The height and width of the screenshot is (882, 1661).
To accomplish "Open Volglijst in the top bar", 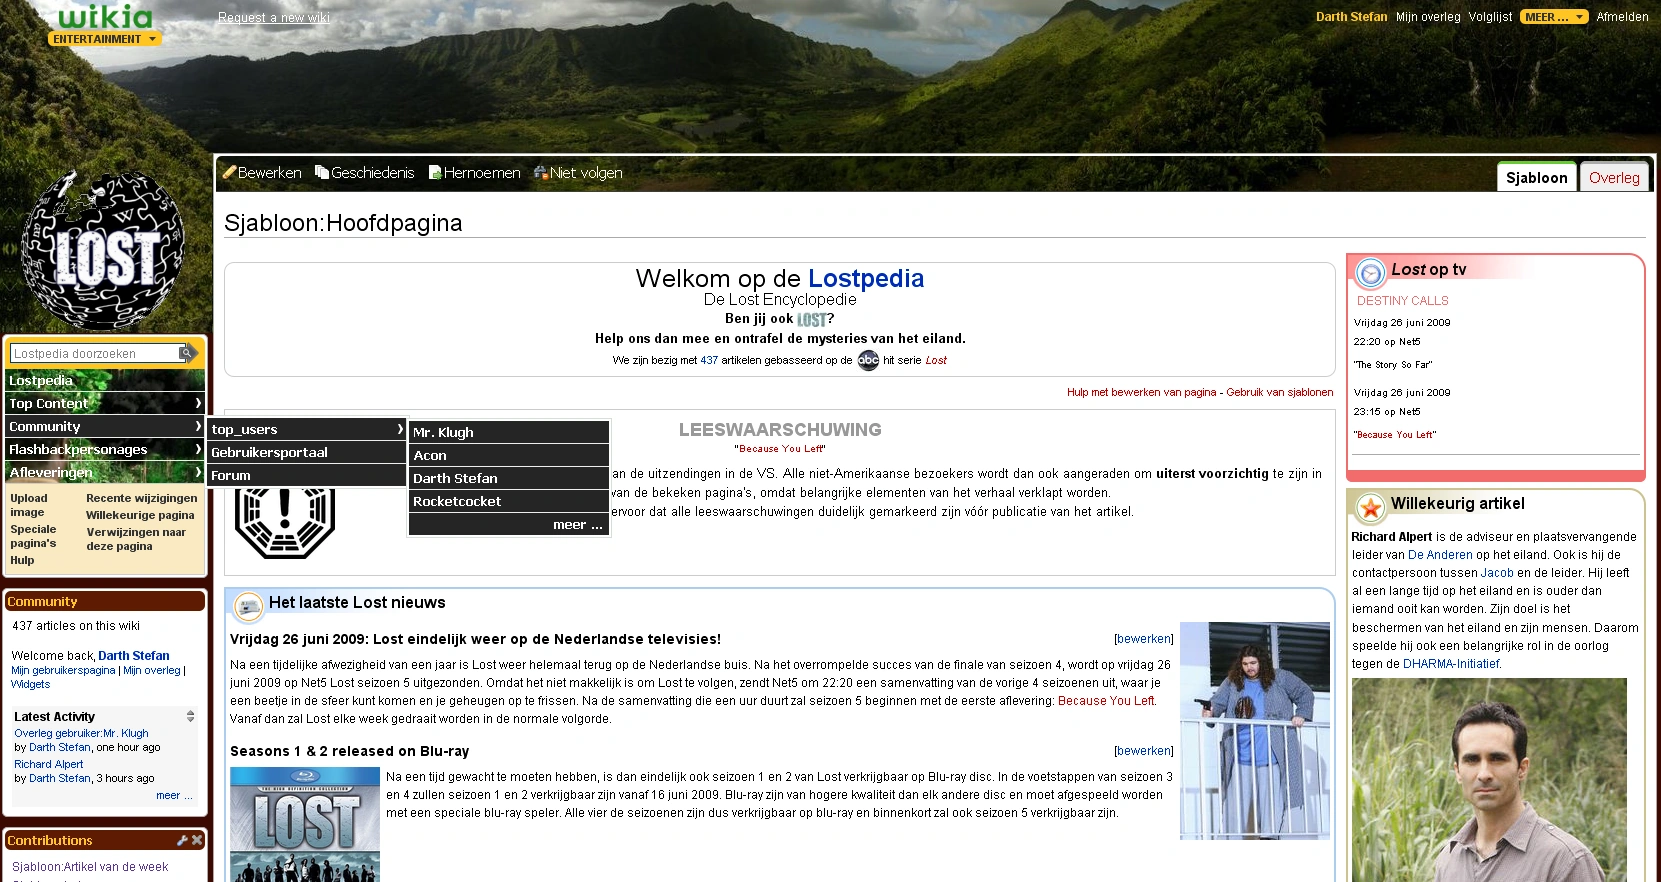I will pos(1490,17).
